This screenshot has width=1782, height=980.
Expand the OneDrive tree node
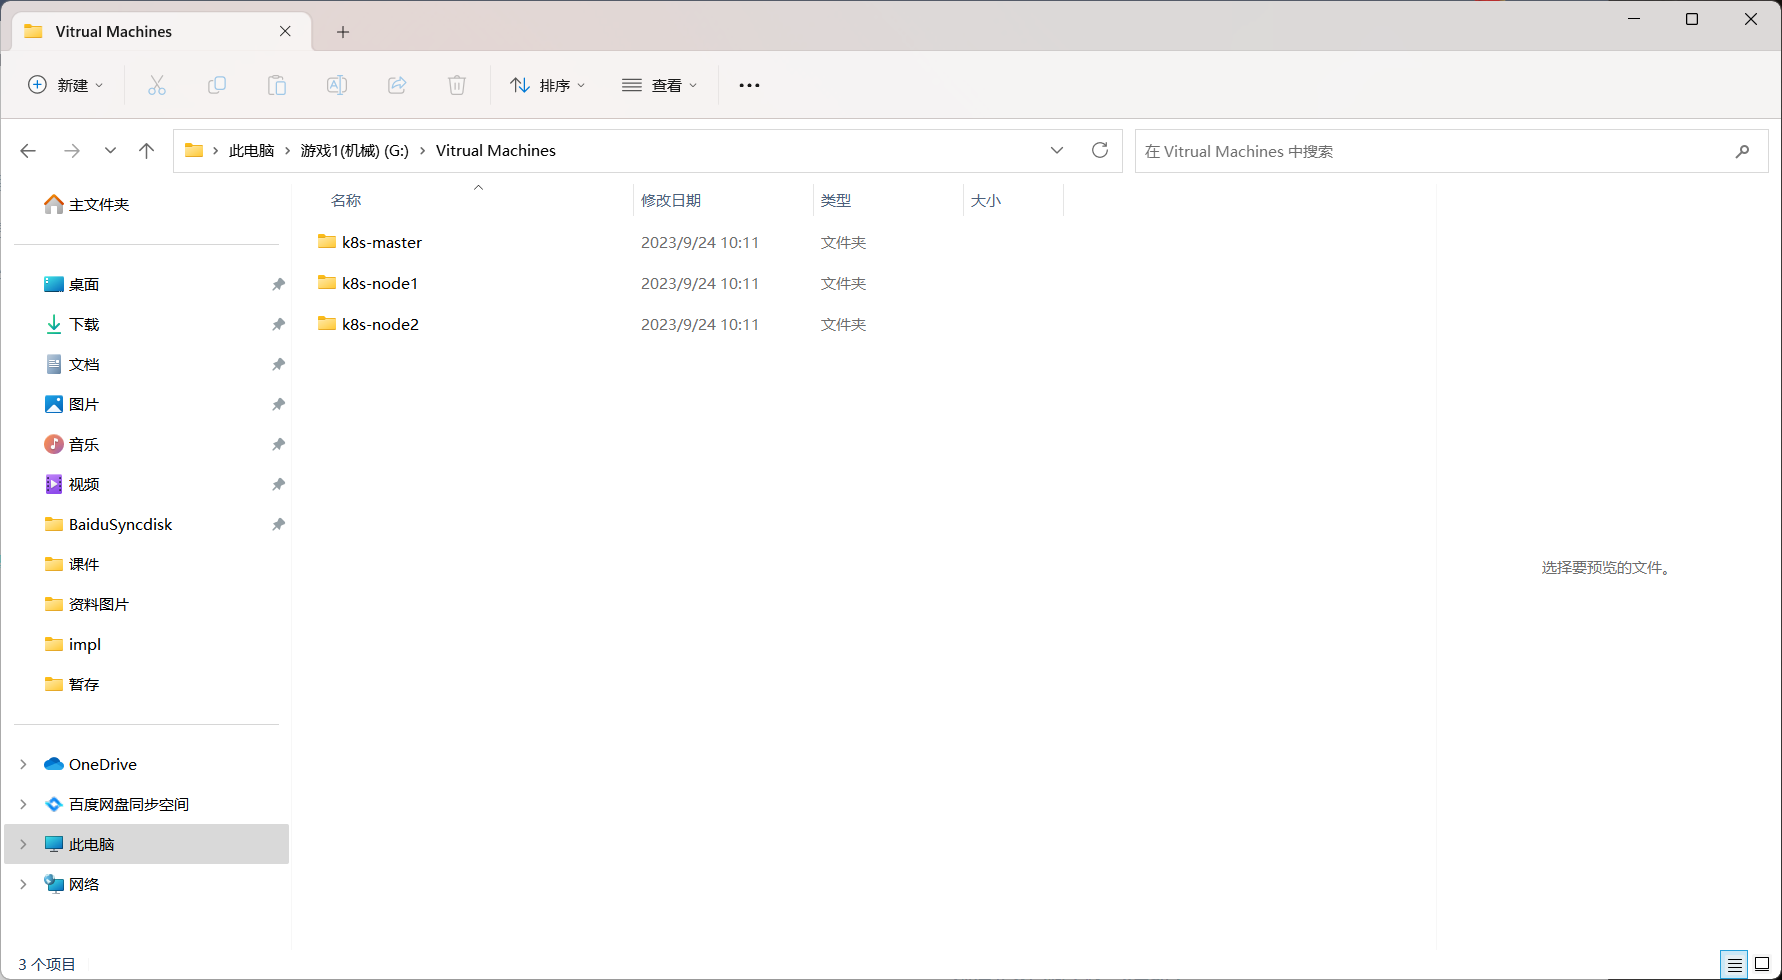[23, 764]
